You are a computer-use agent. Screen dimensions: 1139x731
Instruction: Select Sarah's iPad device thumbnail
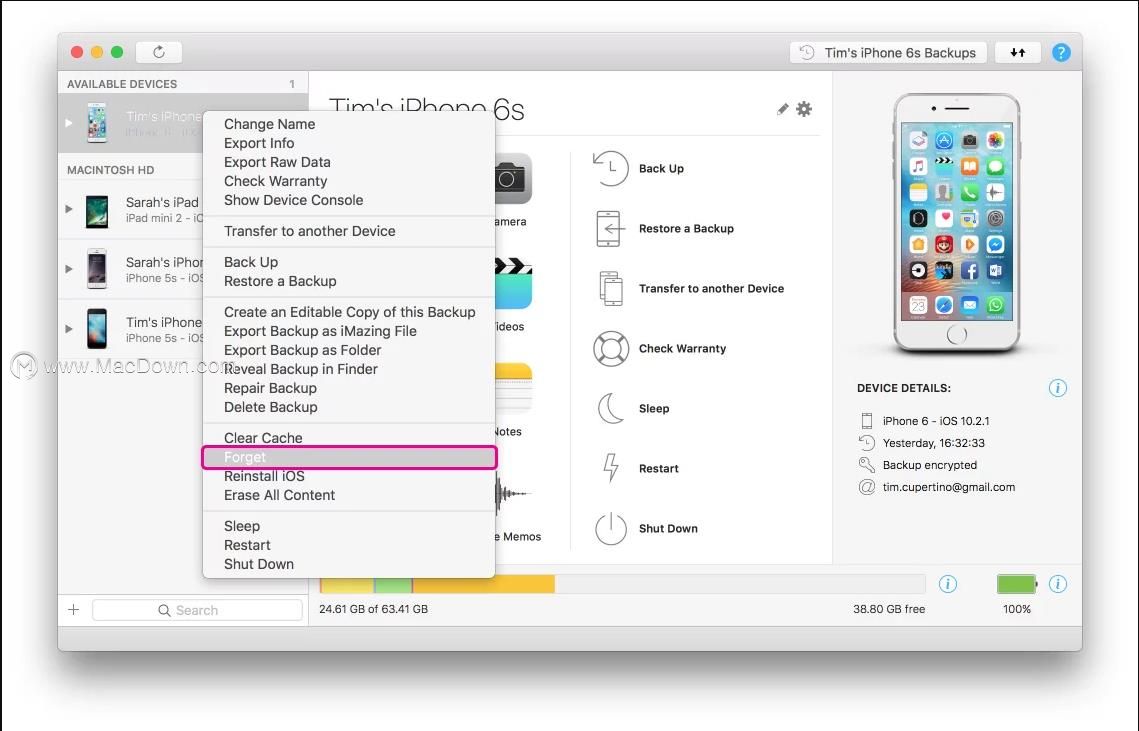[x=97, y=210]
